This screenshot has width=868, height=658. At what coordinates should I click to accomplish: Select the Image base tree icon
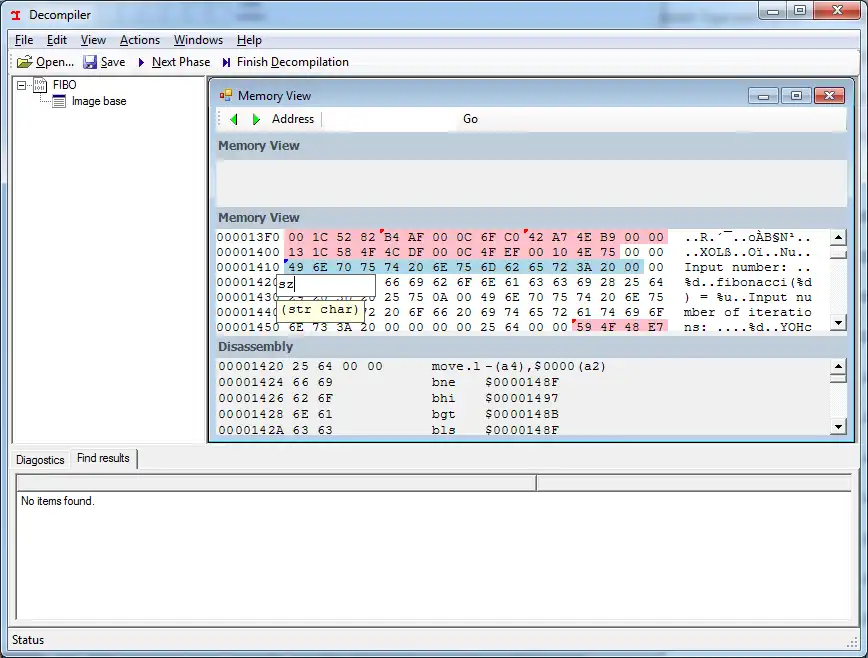(x=58, y=101)
